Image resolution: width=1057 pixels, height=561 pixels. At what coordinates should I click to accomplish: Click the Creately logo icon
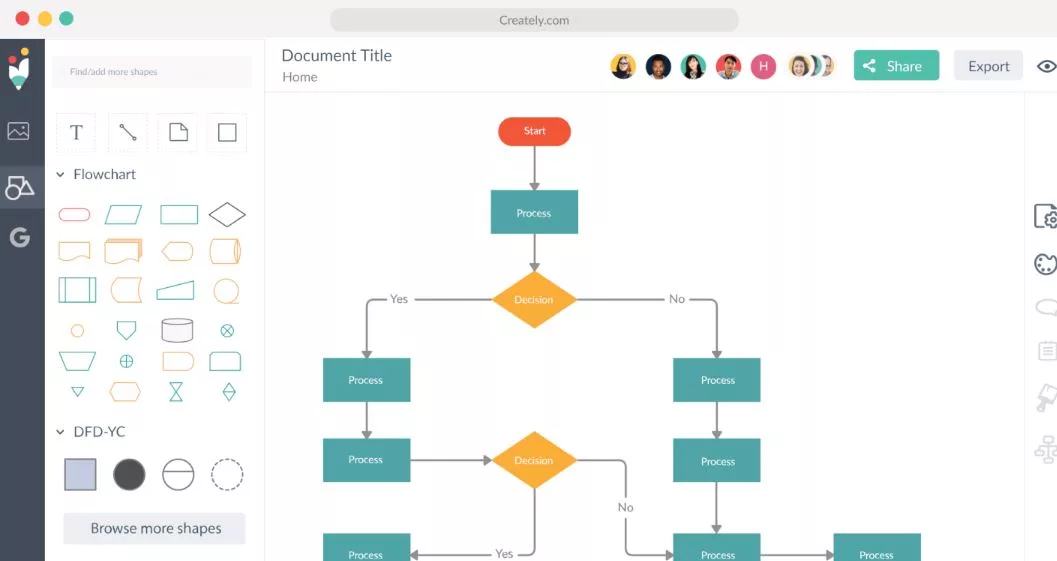[x=19, y=69]
